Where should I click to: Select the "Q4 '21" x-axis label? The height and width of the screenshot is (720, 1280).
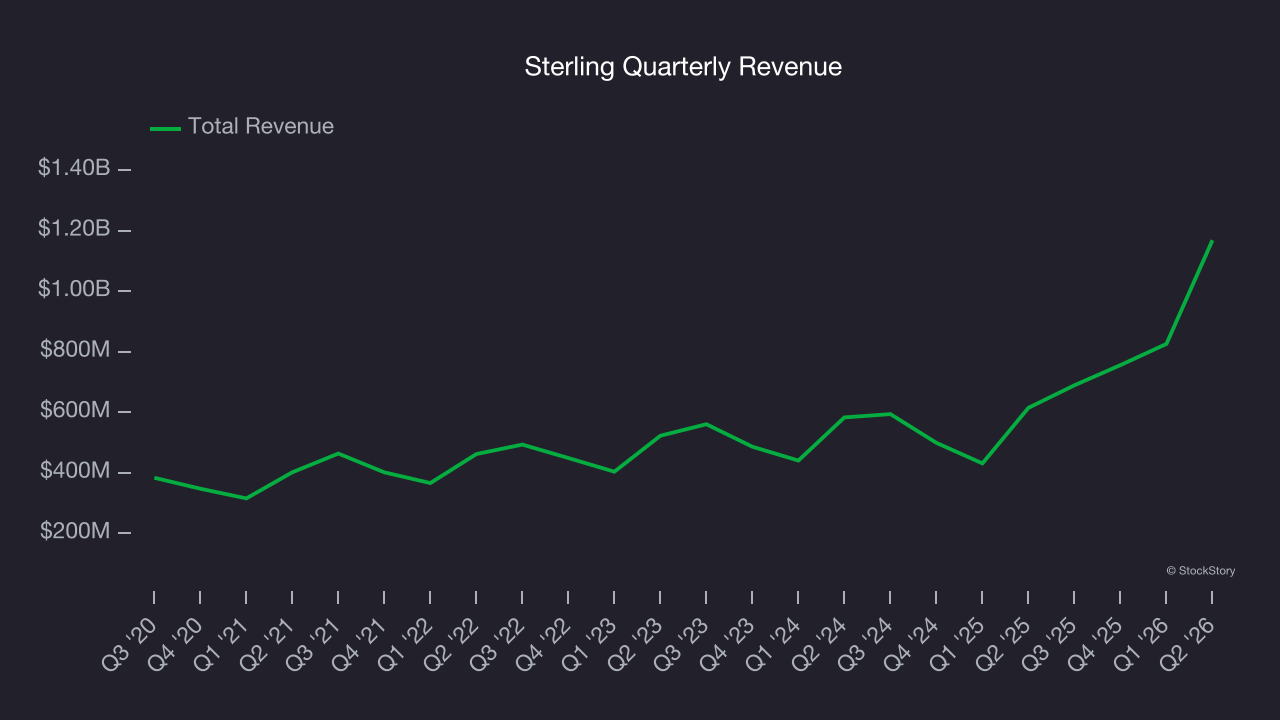[x=361, y=643]
